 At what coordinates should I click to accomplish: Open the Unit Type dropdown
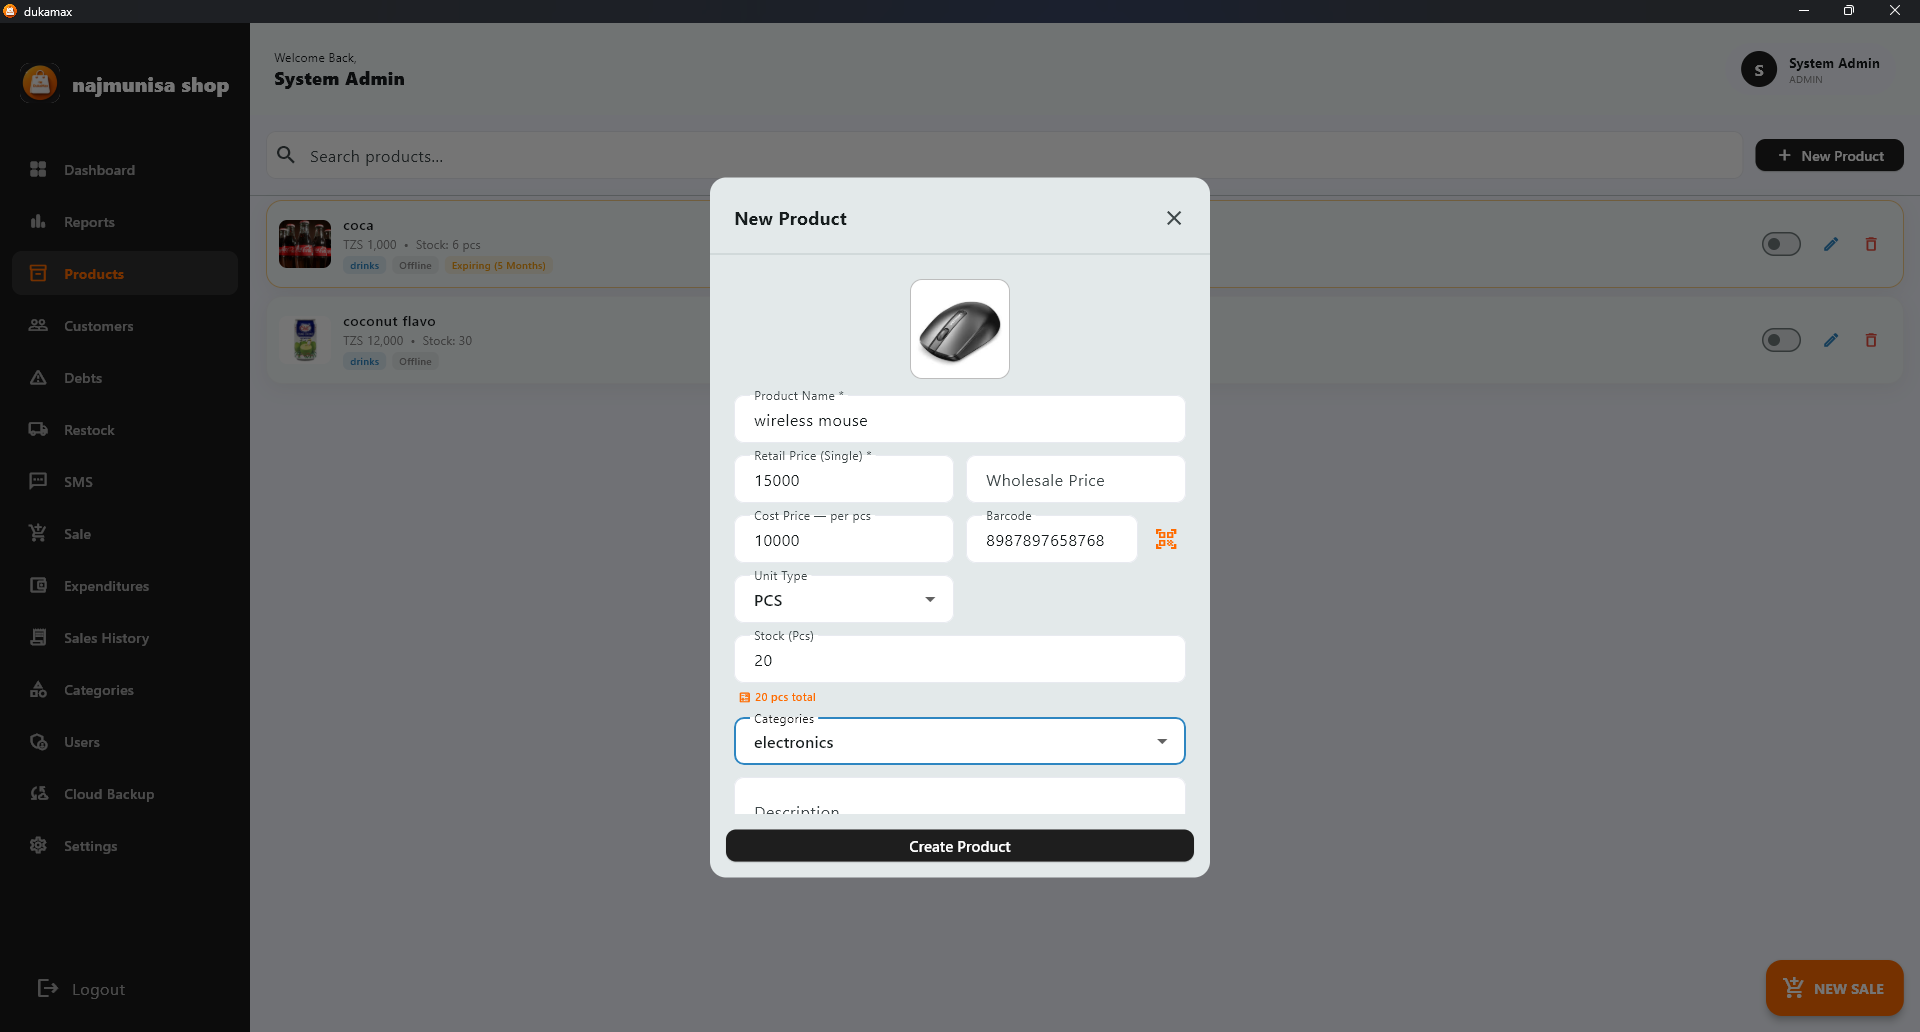[844, 599]
